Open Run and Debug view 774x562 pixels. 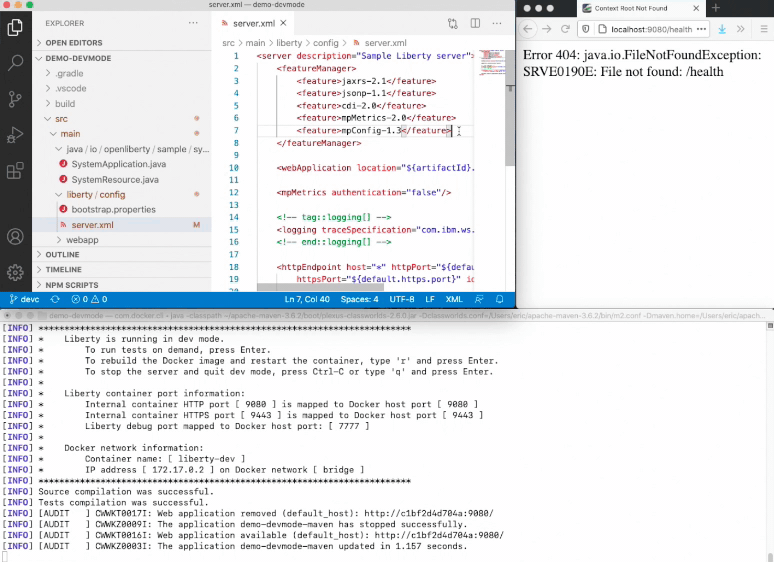click(15, 134)
